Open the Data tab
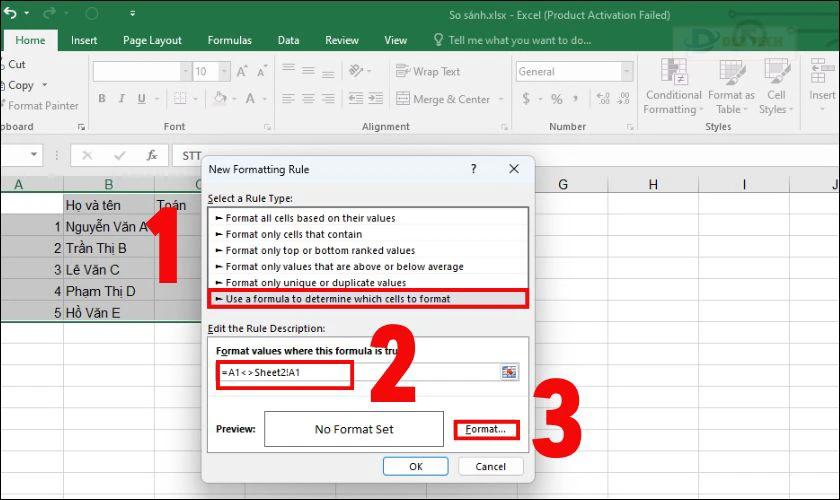This screenshot has height=500, width=840. [288, 40]
